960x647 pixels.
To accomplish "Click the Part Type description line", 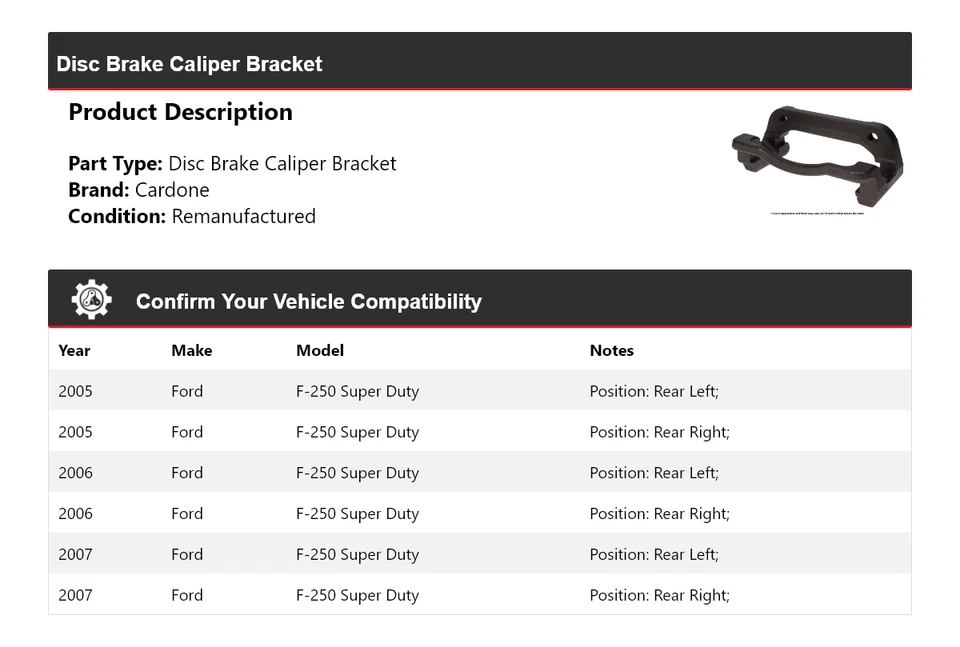I will point(232,164).
